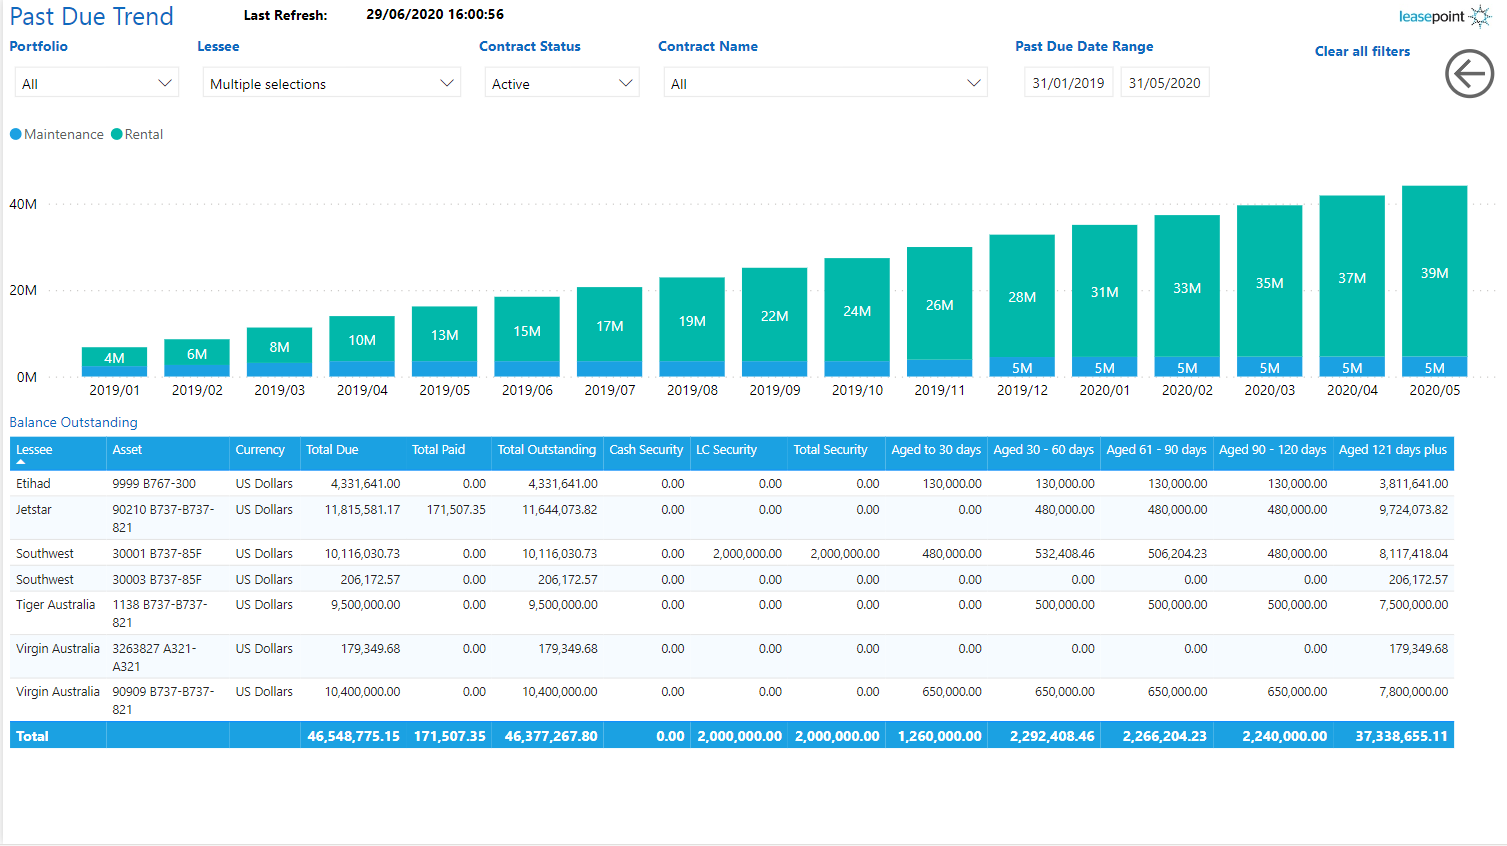Open the Contract Status Active dropdown
The width and height of the screenshot is (1507, 846).
(x=562, y=83)
